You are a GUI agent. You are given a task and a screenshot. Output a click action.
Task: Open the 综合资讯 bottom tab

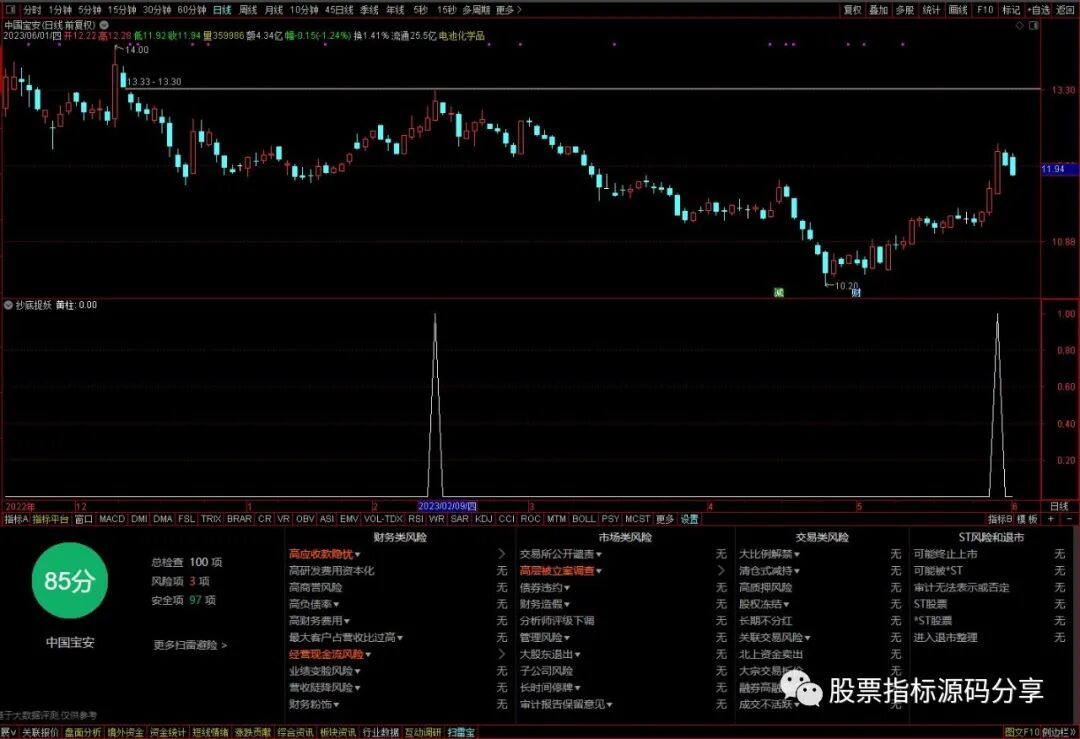pyautogui.click(x=295, y=732)
